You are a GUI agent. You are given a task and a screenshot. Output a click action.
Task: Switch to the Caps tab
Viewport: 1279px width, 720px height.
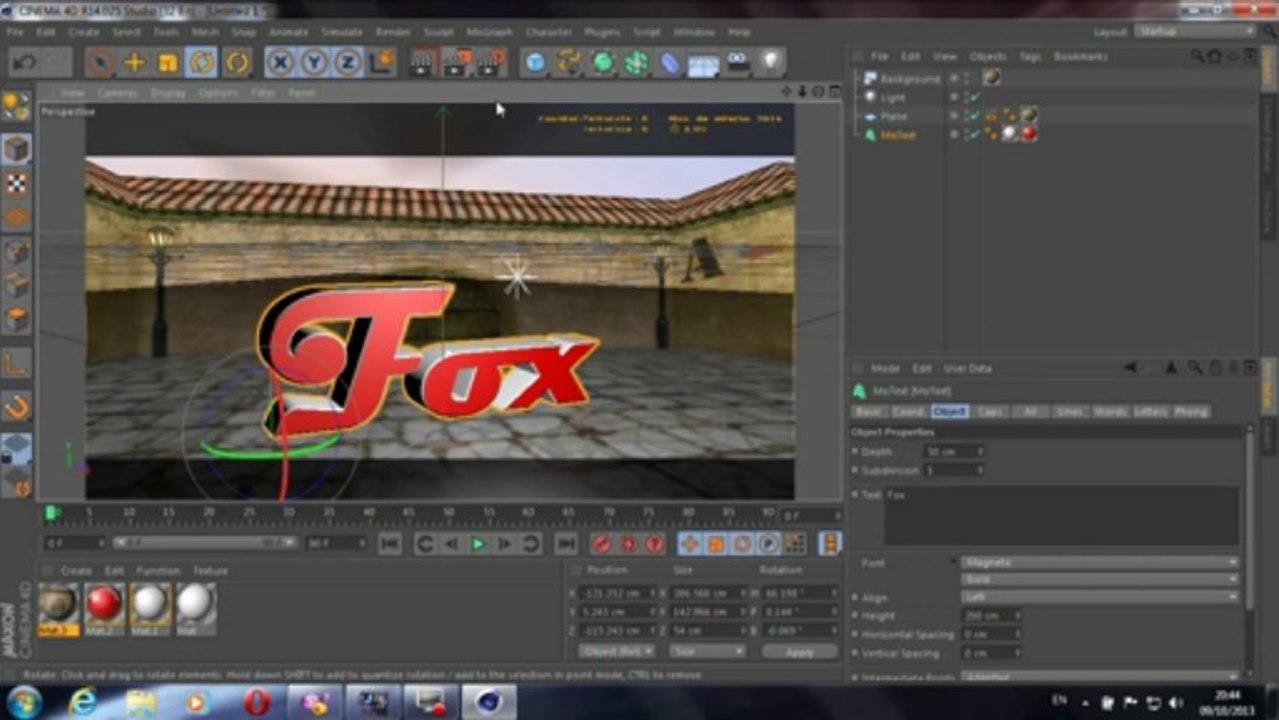pyautogui.click(x=990, y=411)
